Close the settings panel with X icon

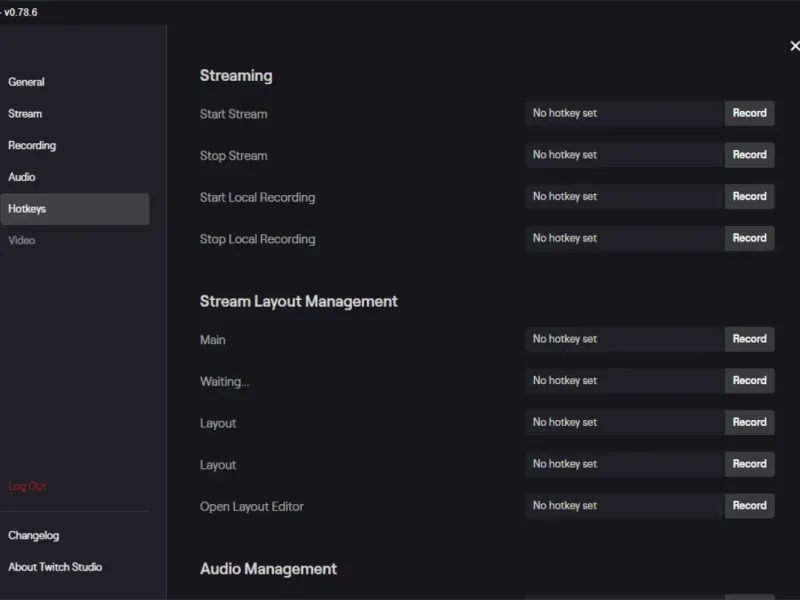[x=794, y=46]
